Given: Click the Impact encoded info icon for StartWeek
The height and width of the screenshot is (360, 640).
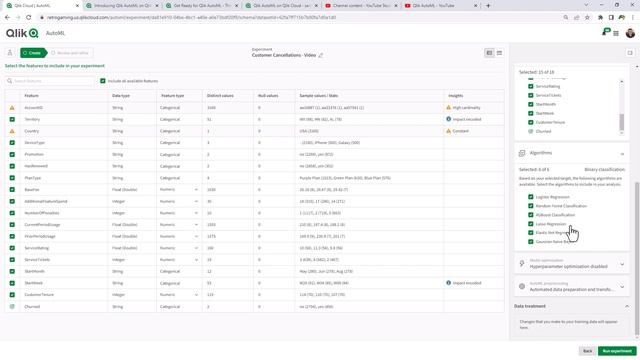Looking at the screenshot, I should (x=449, y=283).
